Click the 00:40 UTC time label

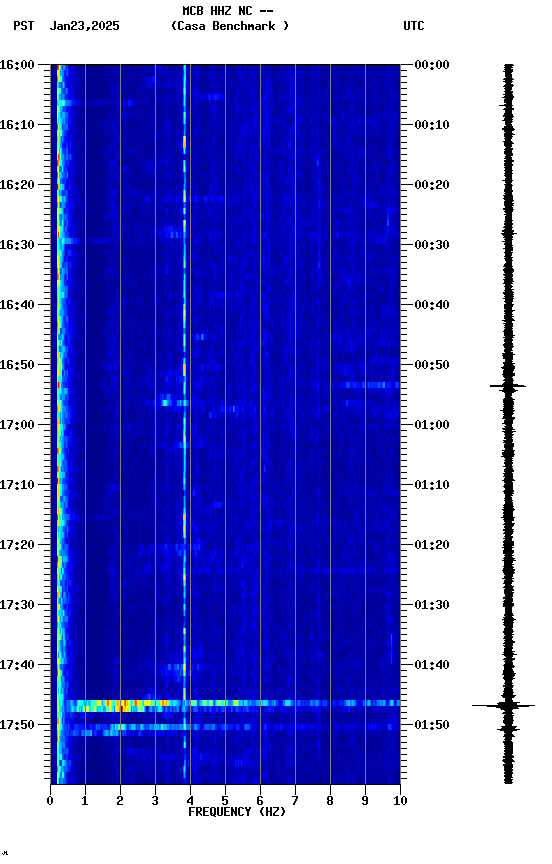(432, 305)
